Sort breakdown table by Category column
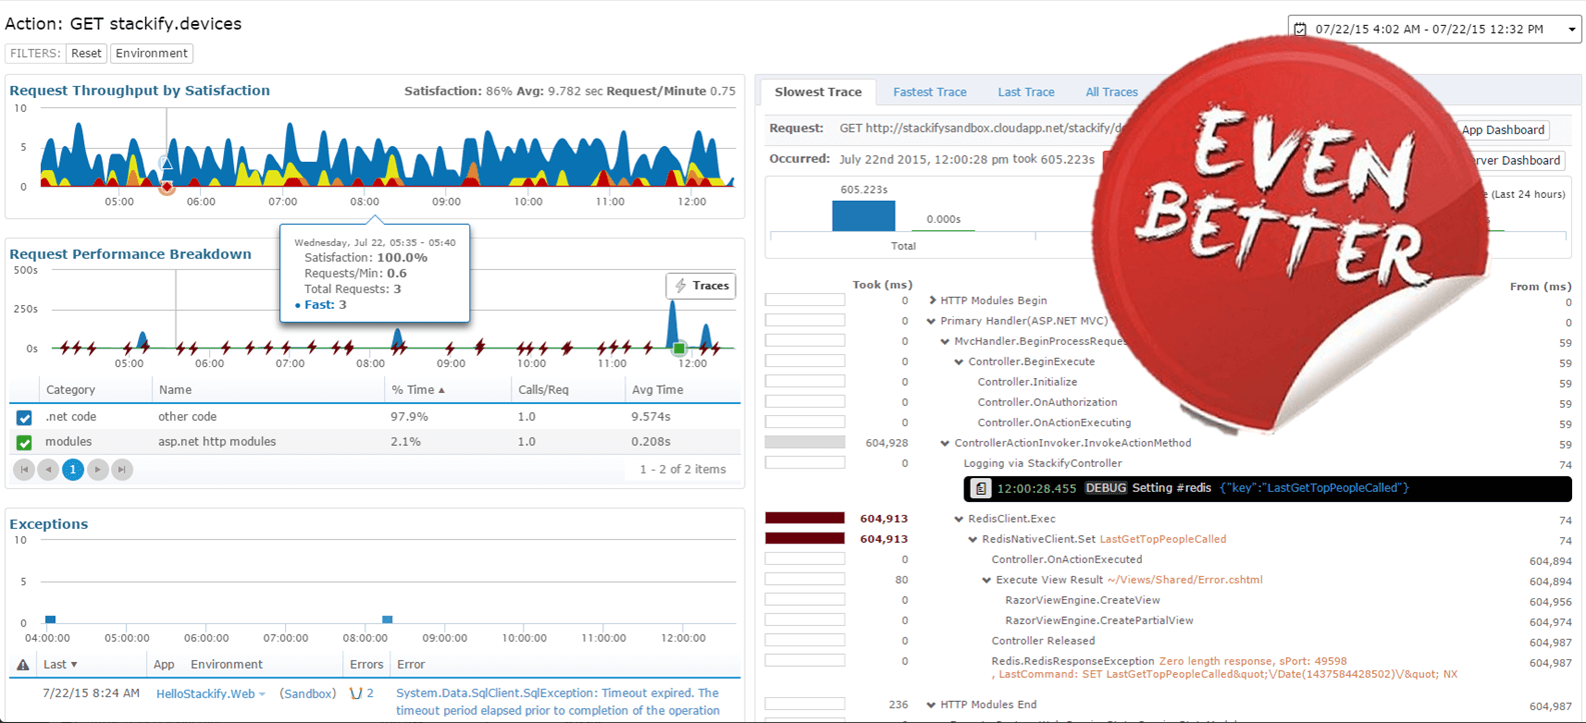 [70, 390]
